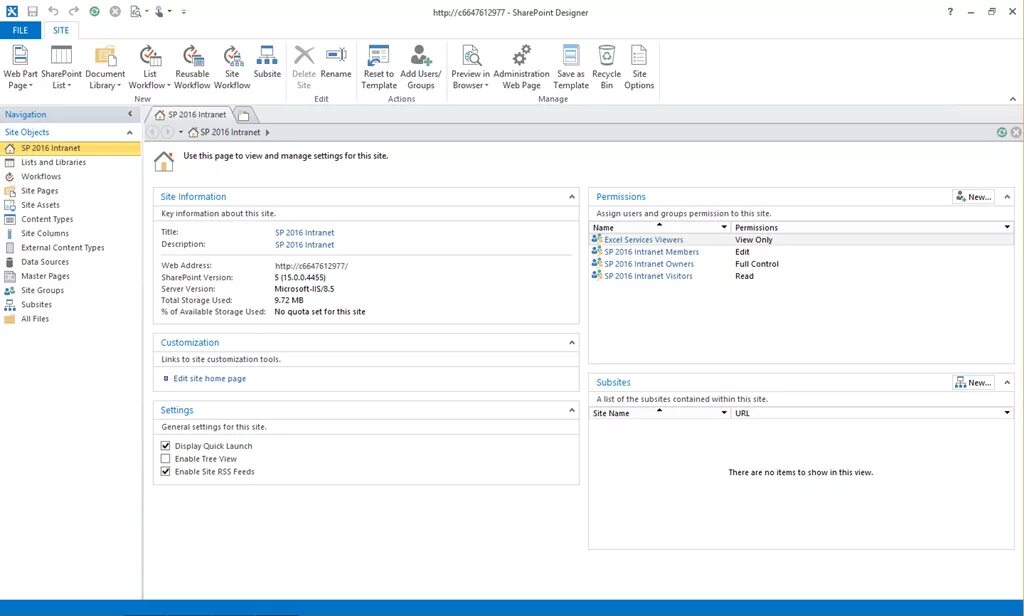Collapse the Navigation pane
Screen dimensions: 1024x616
pos(129,114)
